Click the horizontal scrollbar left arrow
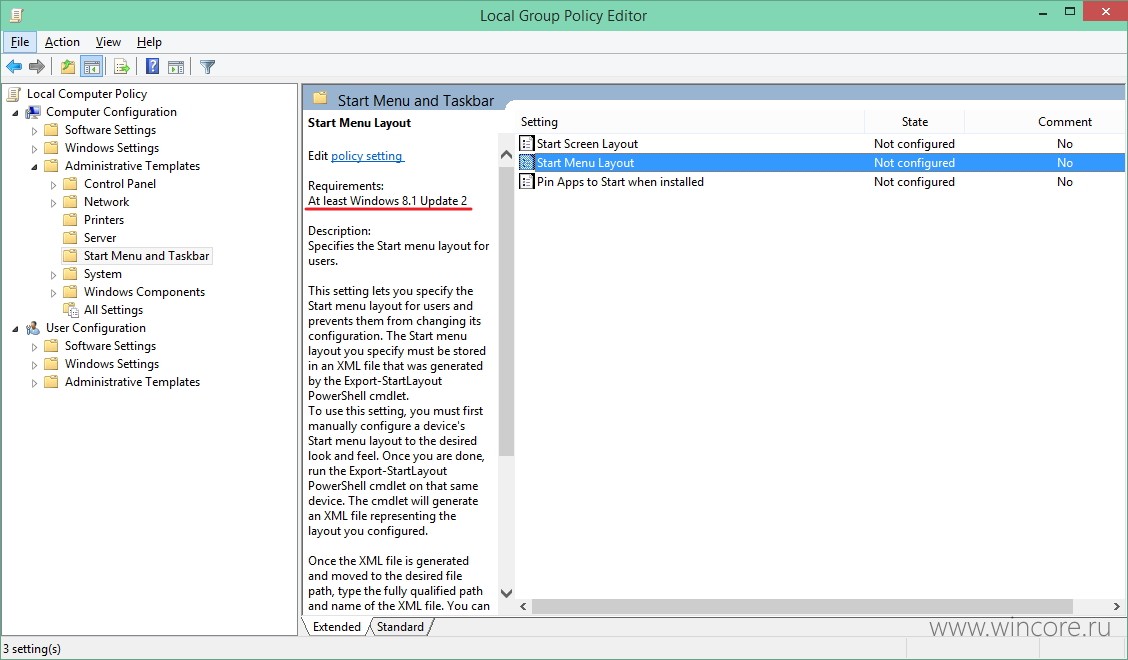1128x660 pixels. (x=524, y=606)
